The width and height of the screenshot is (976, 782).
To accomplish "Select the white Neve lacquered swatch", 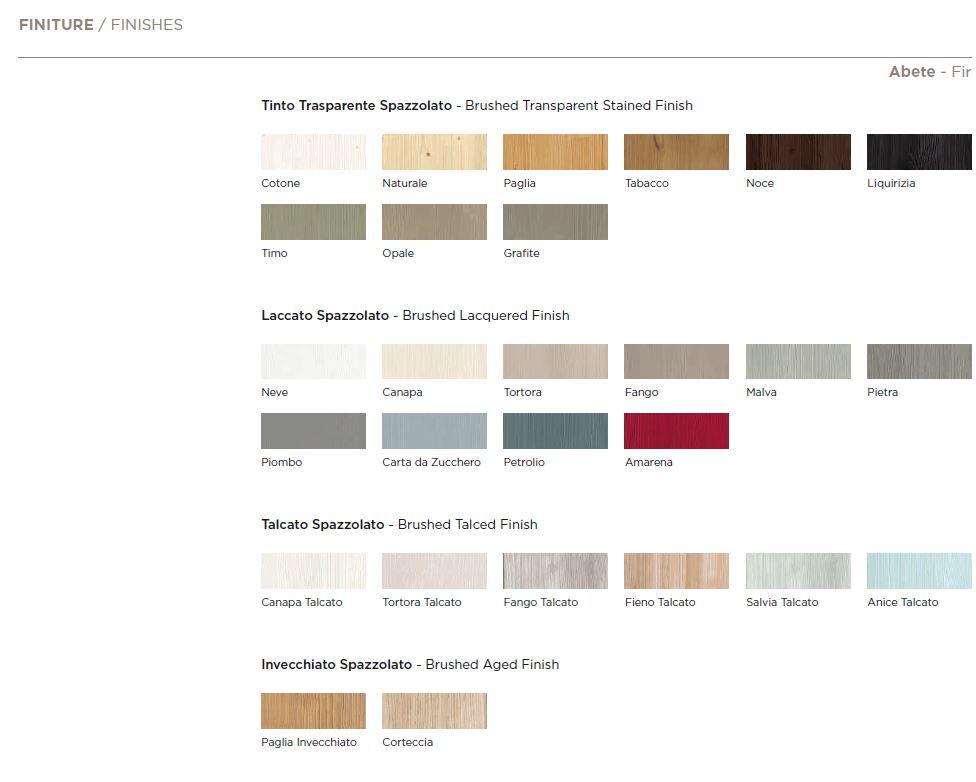I will pyautogui.click(x=313, y=361).
